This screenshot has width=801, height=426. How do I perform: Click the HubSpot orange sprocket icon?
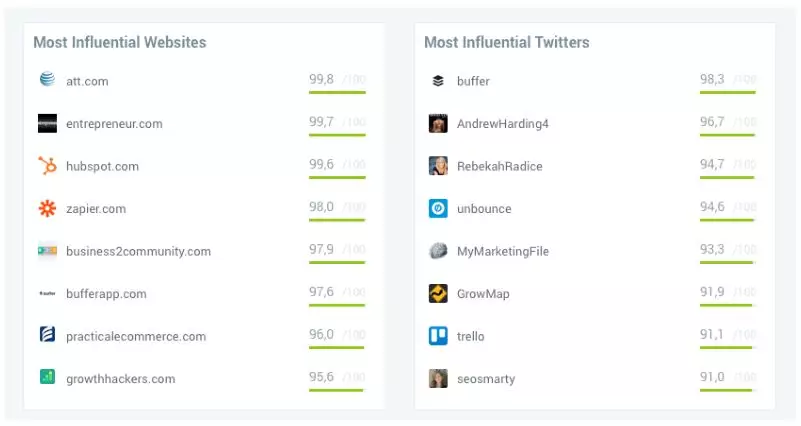pyautogui.click(x=47, y=166)
